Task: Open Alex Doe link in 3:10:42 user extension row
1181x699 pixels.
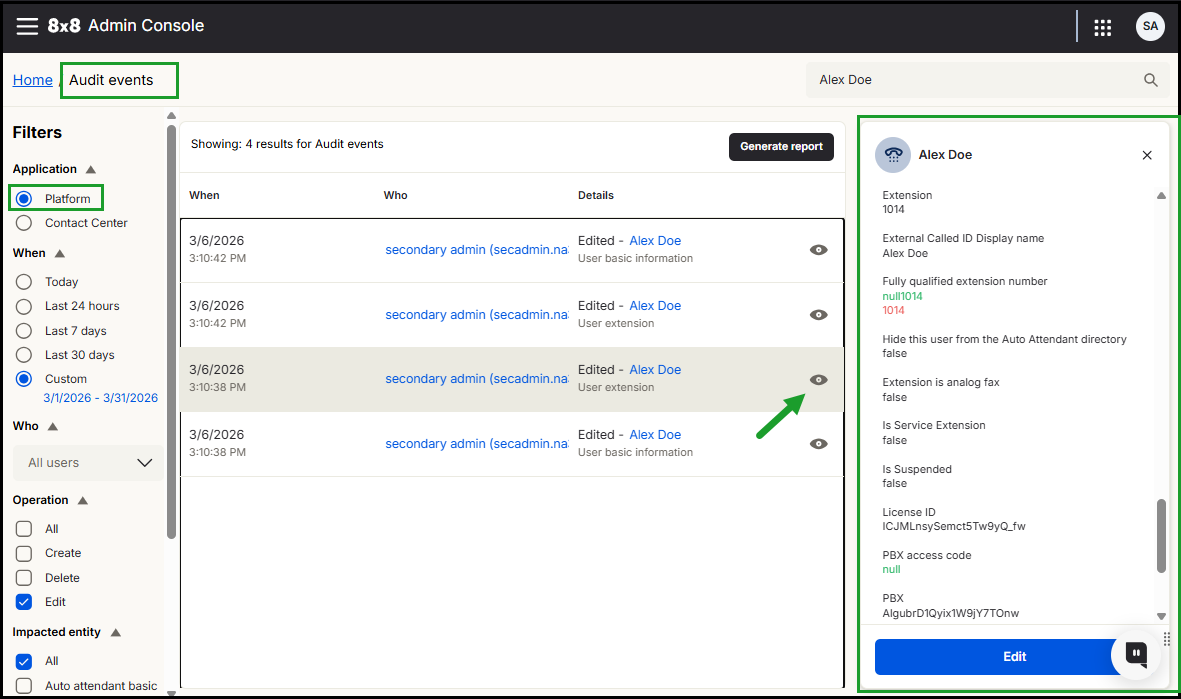Action: [655, 306]
